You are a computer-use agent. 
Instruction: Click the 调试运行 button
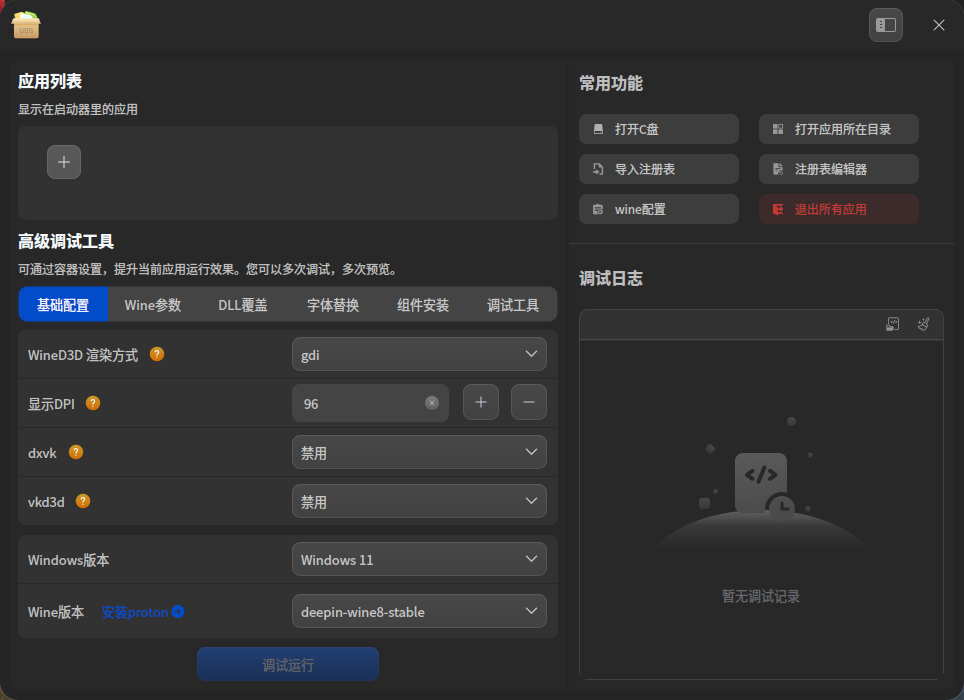pos(288,664)
